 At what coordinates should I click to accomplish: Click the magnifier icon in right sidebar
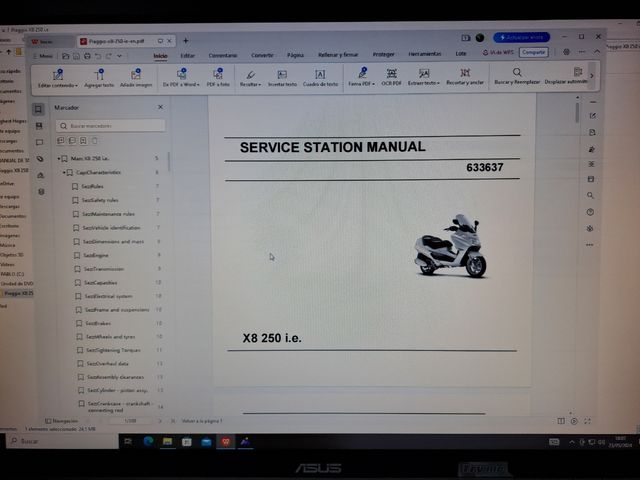point(590,196)
